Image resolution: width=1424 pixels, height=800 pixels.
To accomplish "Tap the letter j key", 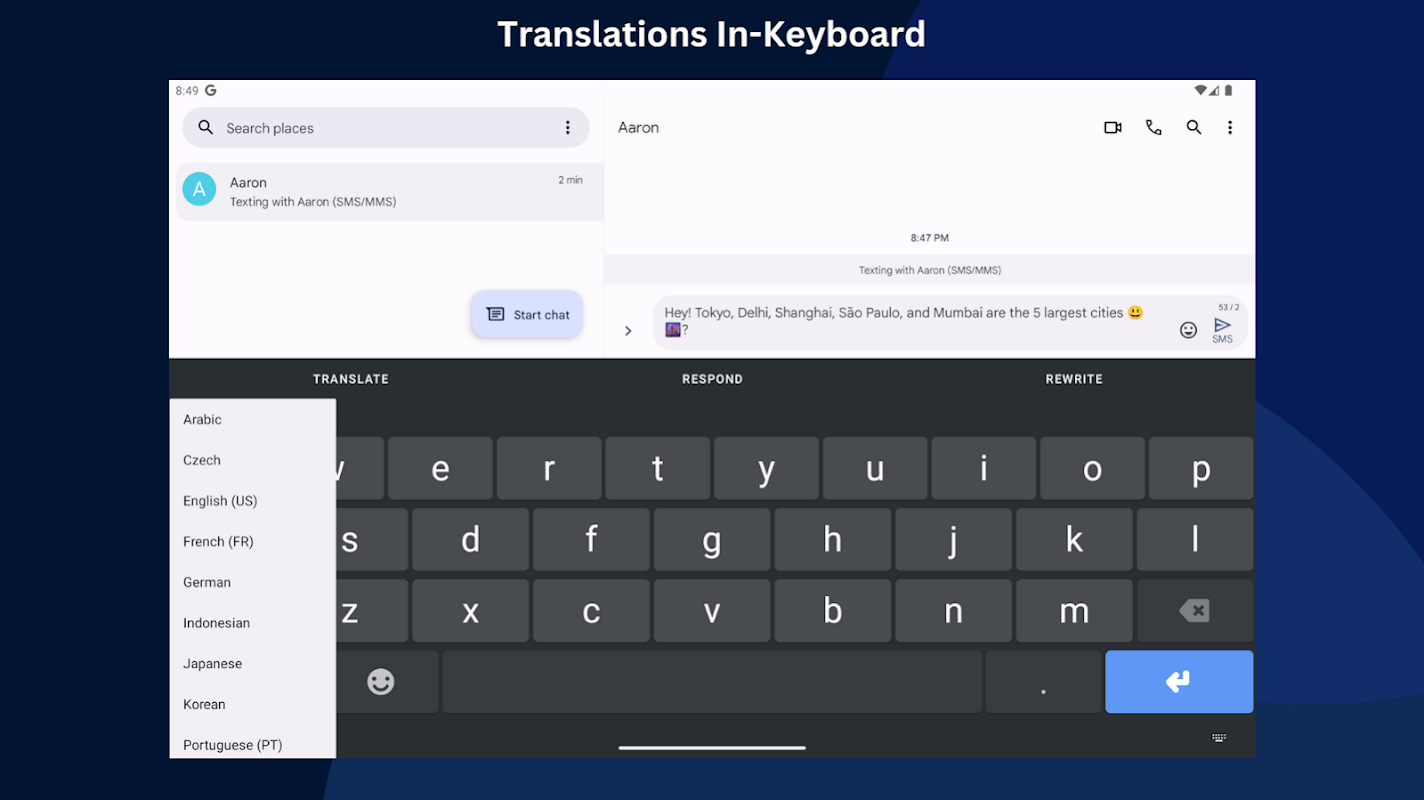I will click(x=953, y=540).
